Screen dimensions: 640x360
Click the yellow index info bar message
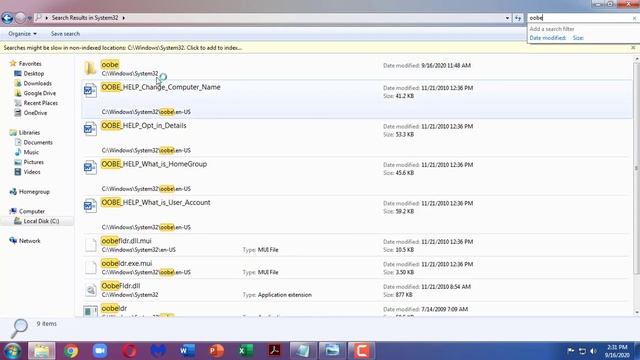(x=122, y=48)
